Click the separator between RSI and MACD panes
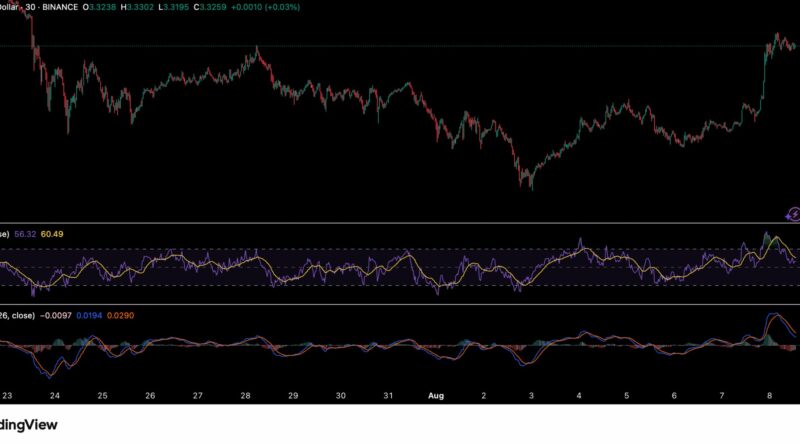Screen dimensions: 800x445 pyautogui.click(x=400, y=304)
